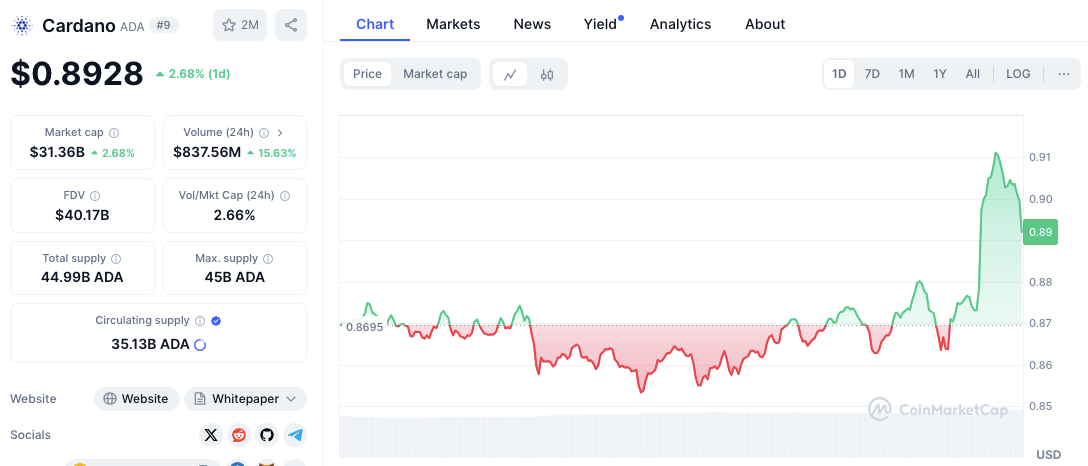Switch to candlestick chart view
This screenshot has width=1088, height=466.
click(x=547, y=74)
